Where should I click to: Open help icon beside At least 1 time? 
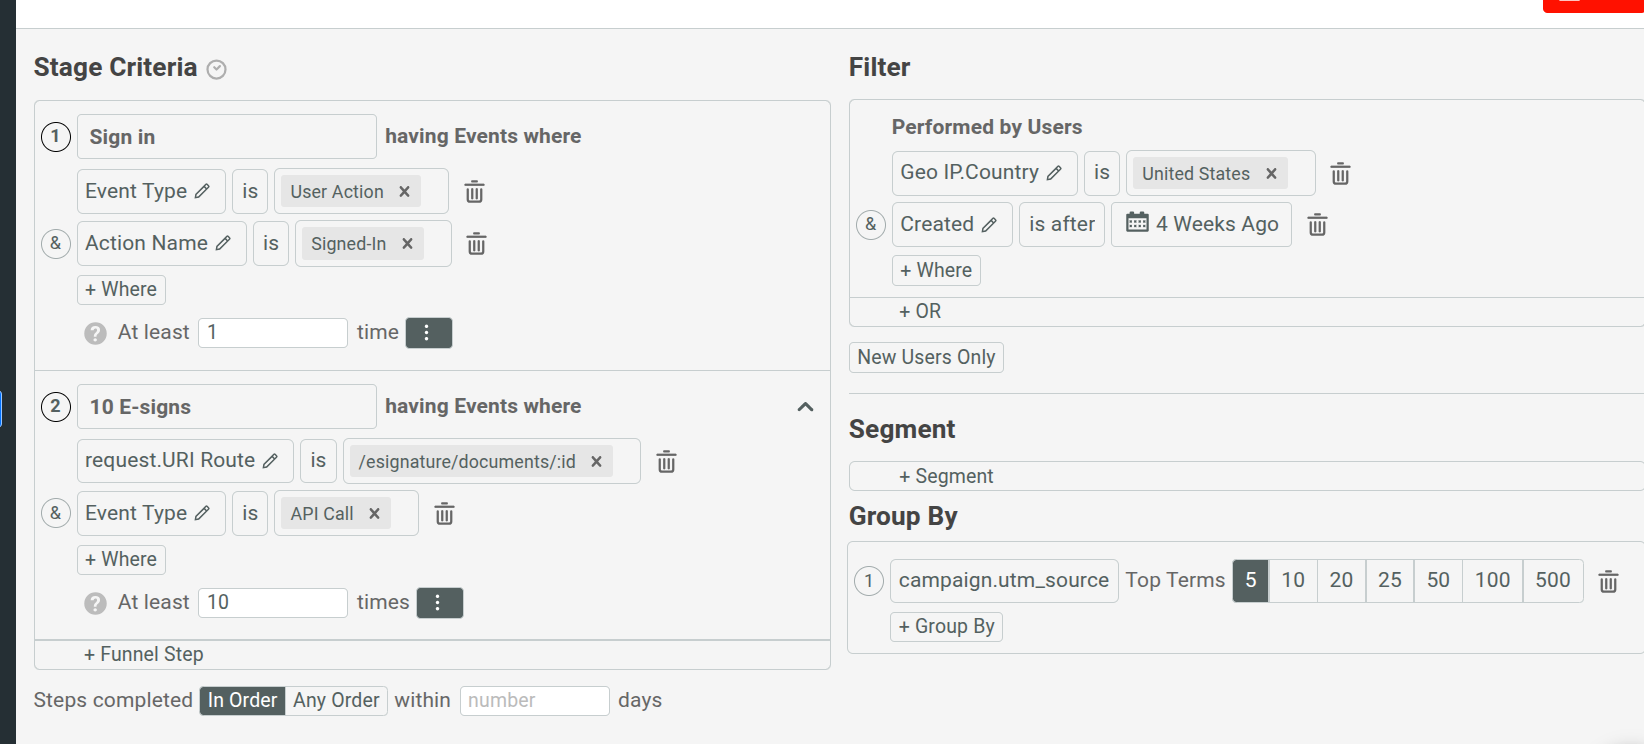95,333
